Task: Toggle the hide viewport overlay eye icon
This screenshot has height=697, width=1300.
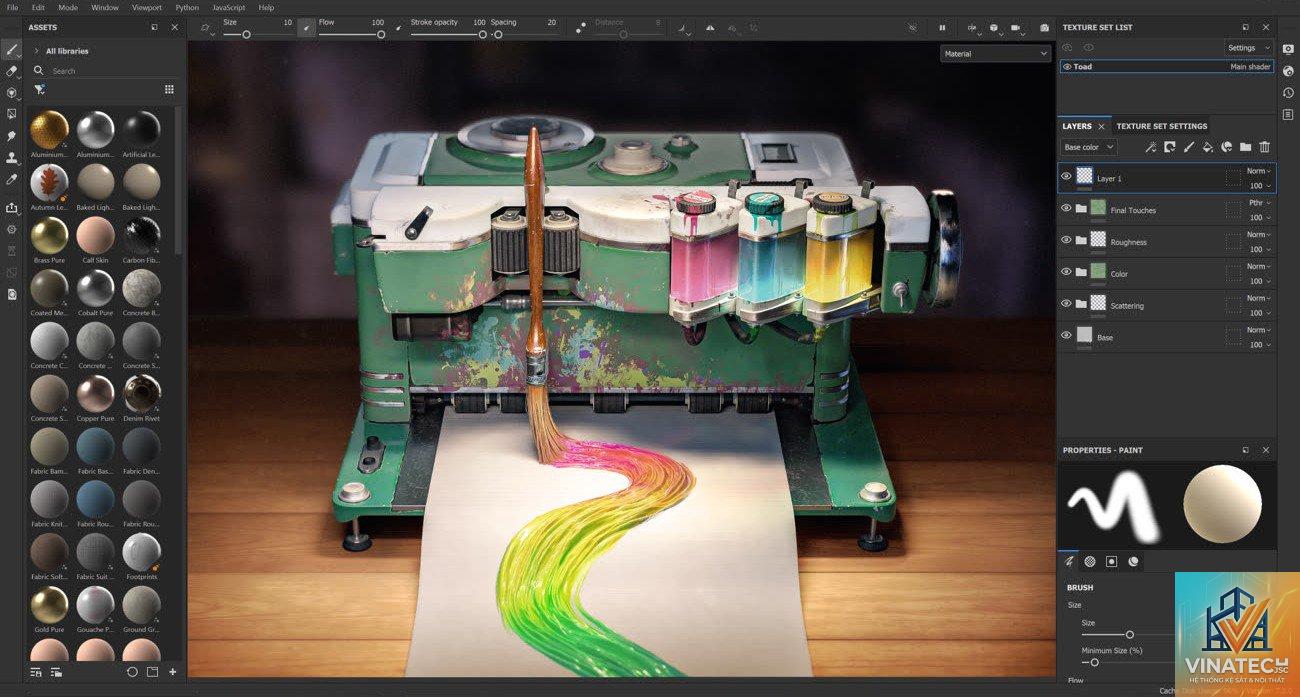Action: coord(912,28)
